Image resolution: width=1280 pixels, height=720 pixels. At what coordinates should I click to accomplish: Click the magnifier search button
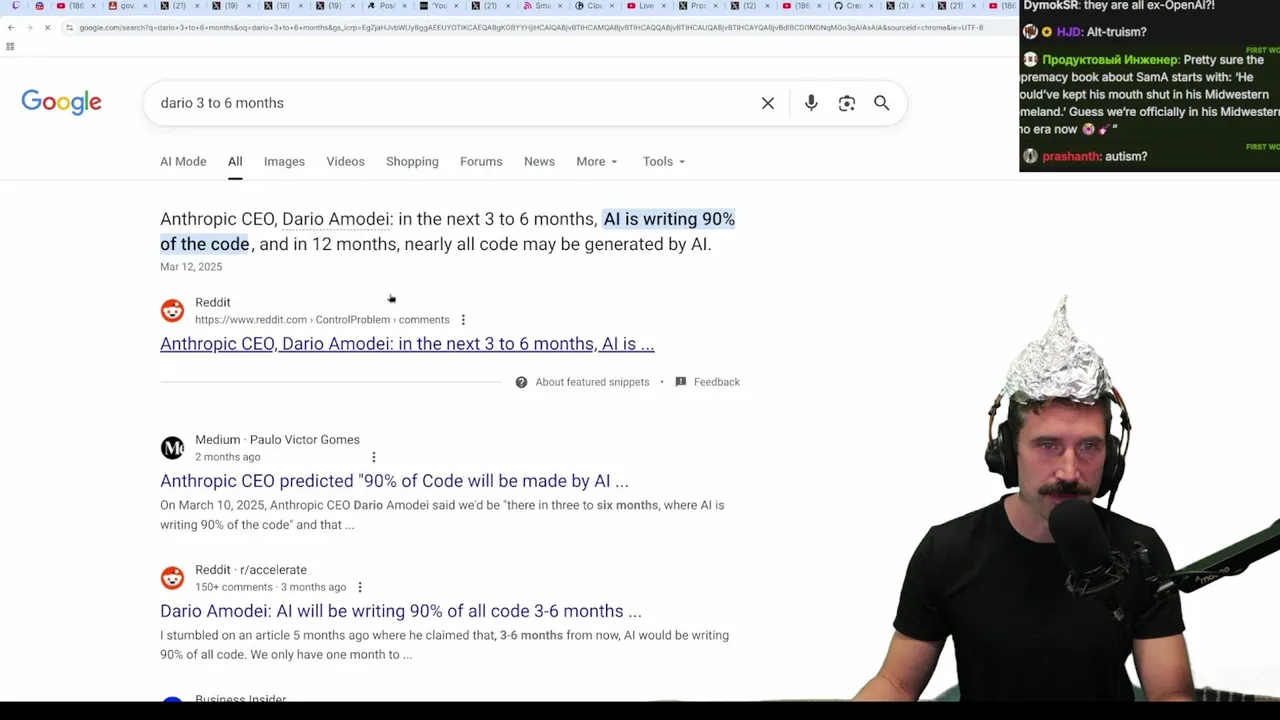click(882, 103)
